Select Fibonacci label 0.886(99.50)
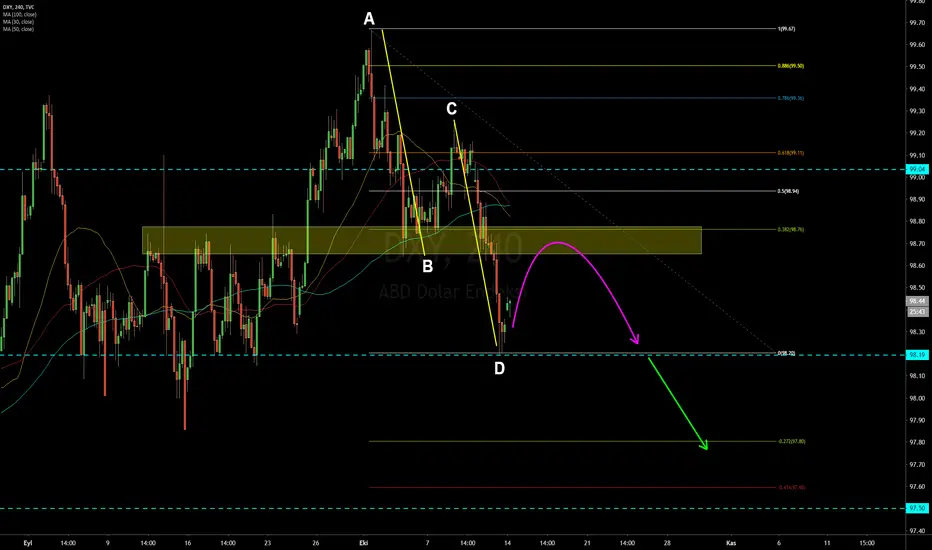The height and width of the screenshot is (550, 932). 791,66
